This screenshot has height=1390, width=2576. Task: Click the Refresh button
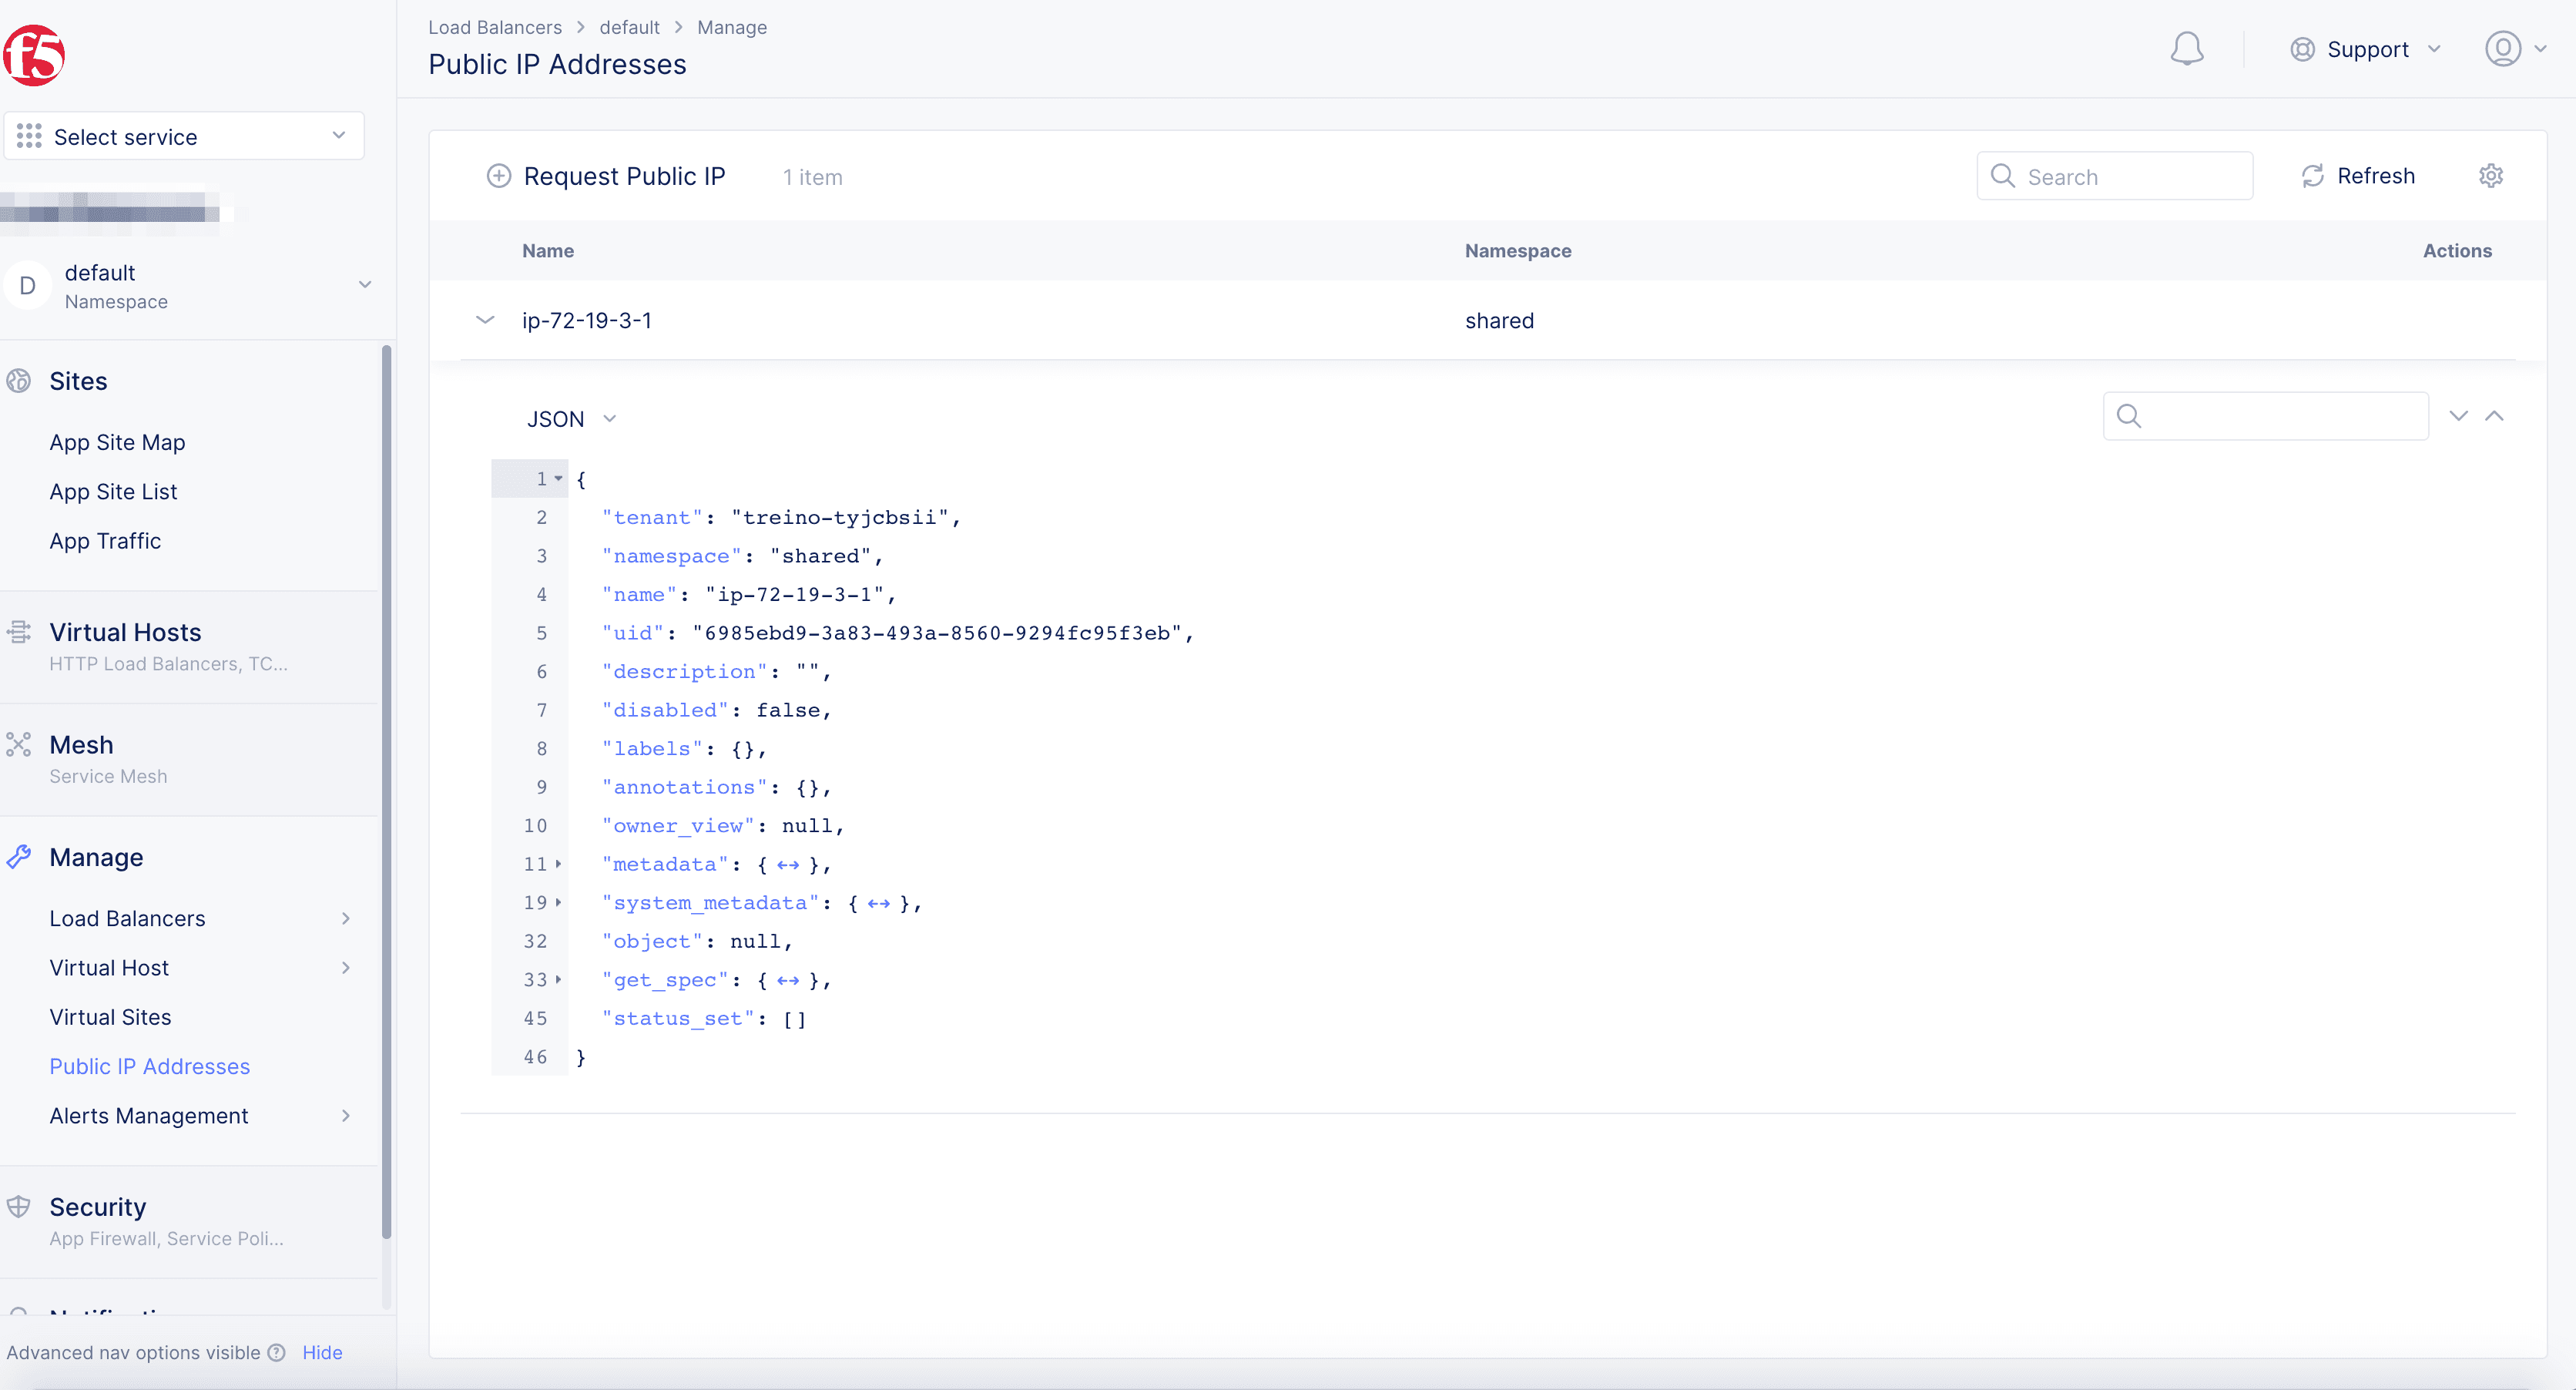(x=2358, y=176)
